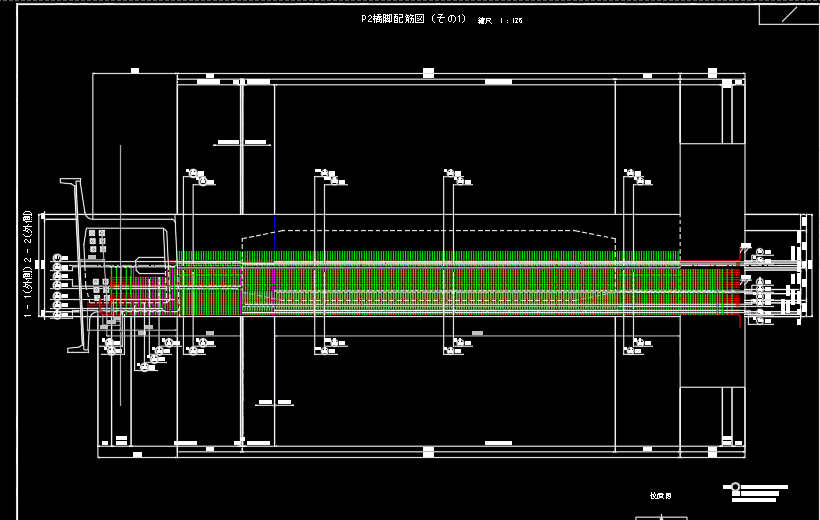The height and width of the screenshot is (520, 820).
Task: Click the second upper rebar callout circle from left
Action: 333,182
